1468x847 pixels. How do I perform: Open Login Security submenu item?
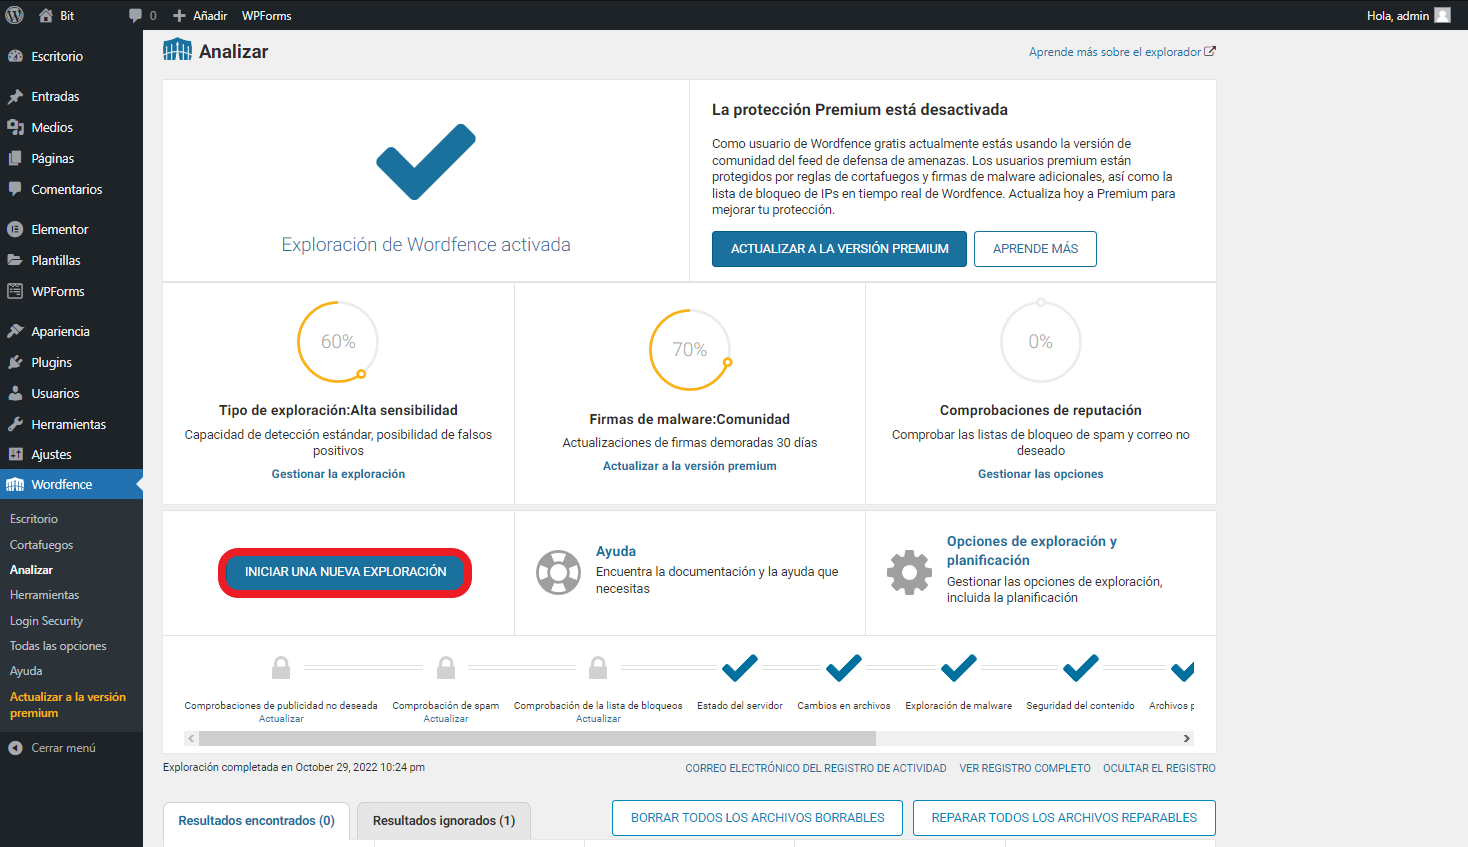(x=47, y=621)
